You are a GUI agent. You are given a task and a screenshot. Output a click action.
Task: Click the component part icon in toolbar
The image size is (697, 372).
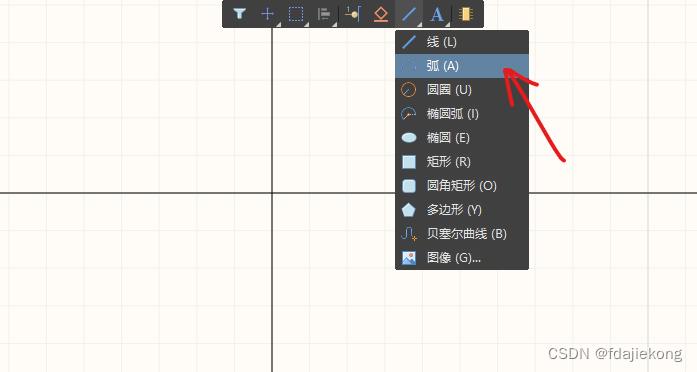coord(465,14)
